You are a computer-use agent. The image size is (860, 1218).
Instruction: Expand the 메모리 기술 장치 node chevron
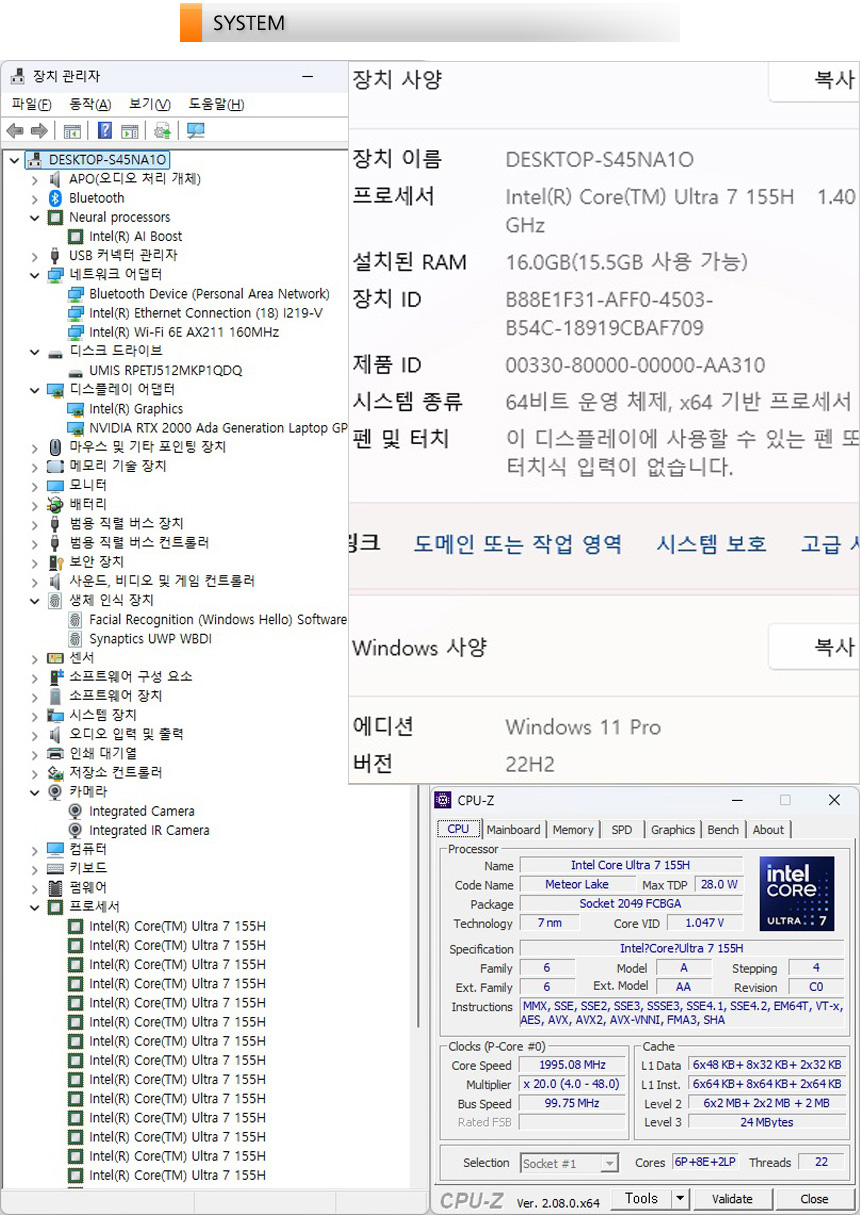tap(35, 466)
